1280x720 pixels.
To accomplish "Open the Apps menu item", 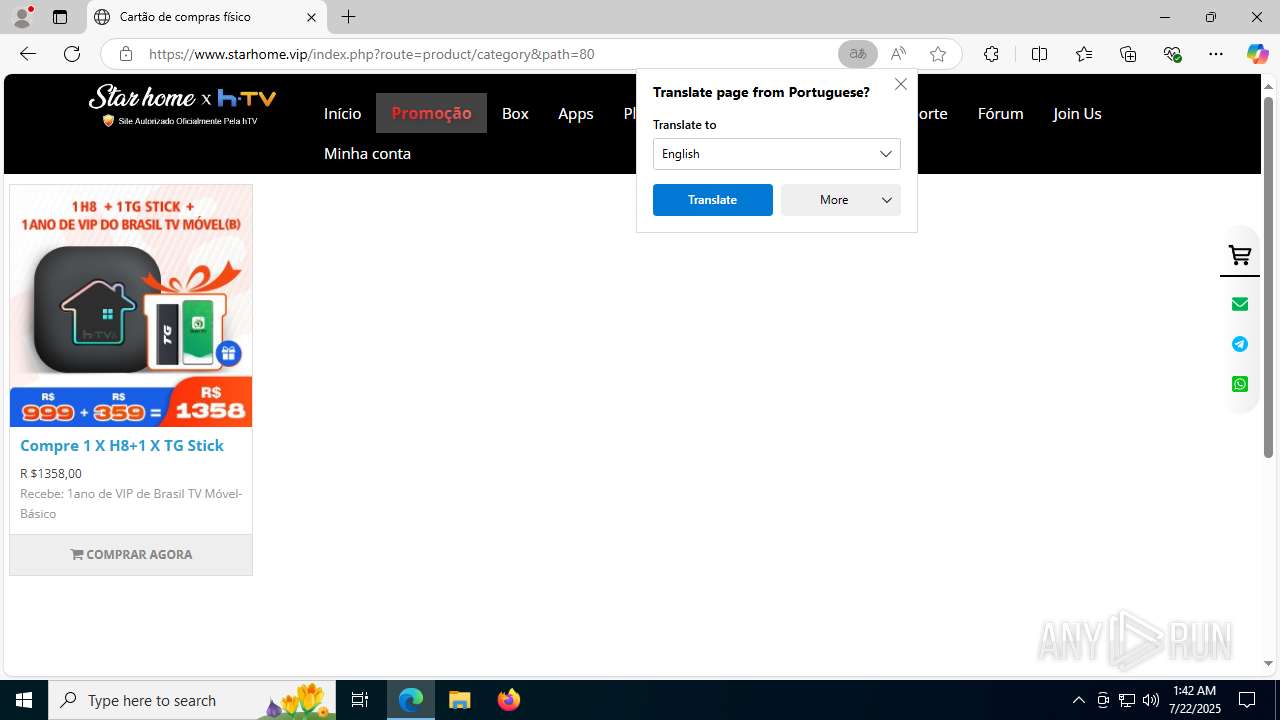I will coord(576,113).
